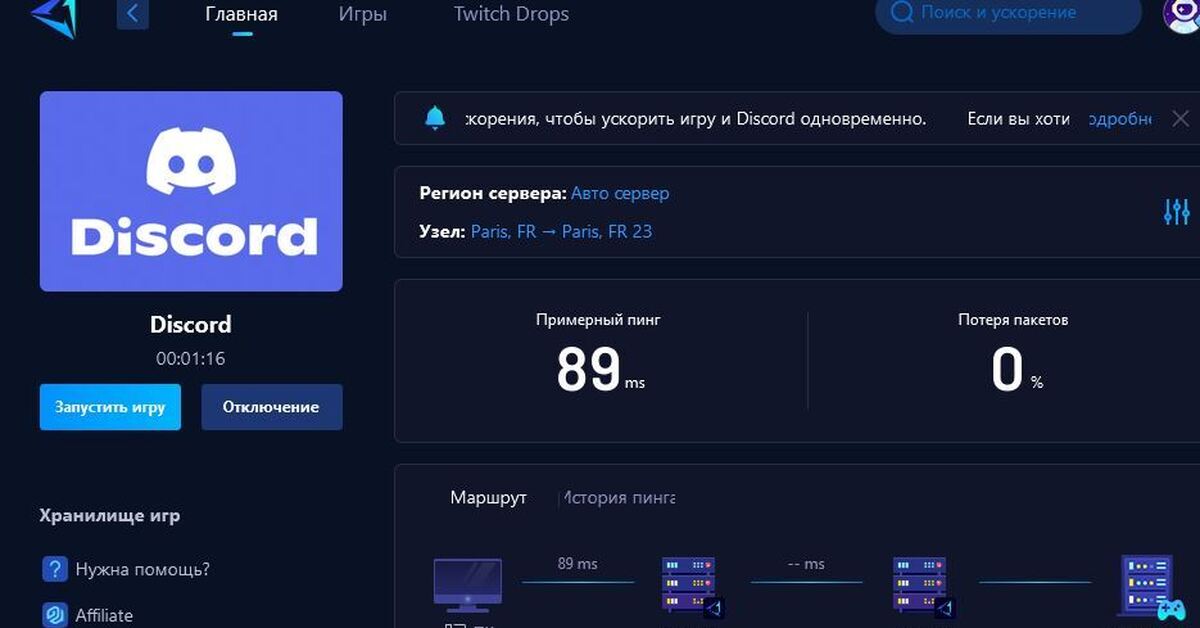Click the -- ms label on the route line

(x=806, y=564)
